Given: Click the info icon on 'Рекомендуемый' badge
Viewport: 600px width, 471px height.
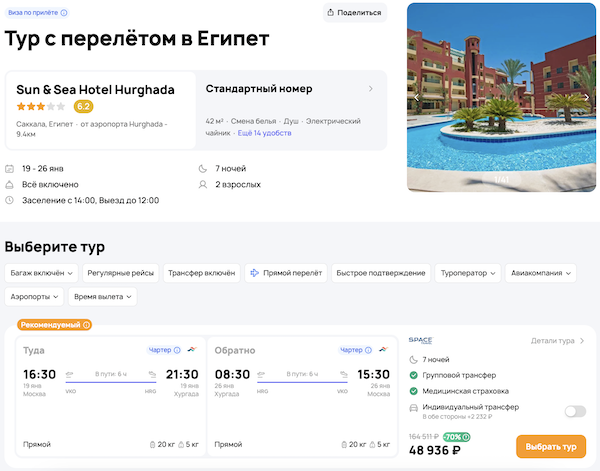Looking at the screenshot, I should point(87,324).
